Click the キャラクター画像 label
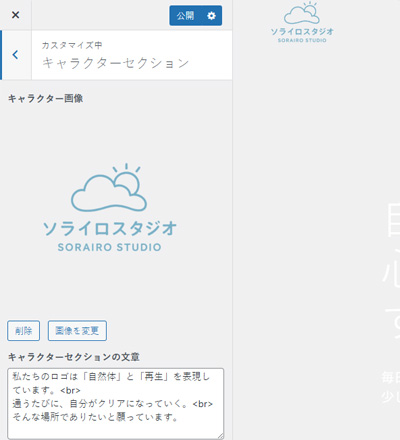Viewport: 400px width, 440px height. tap(45, 99)
